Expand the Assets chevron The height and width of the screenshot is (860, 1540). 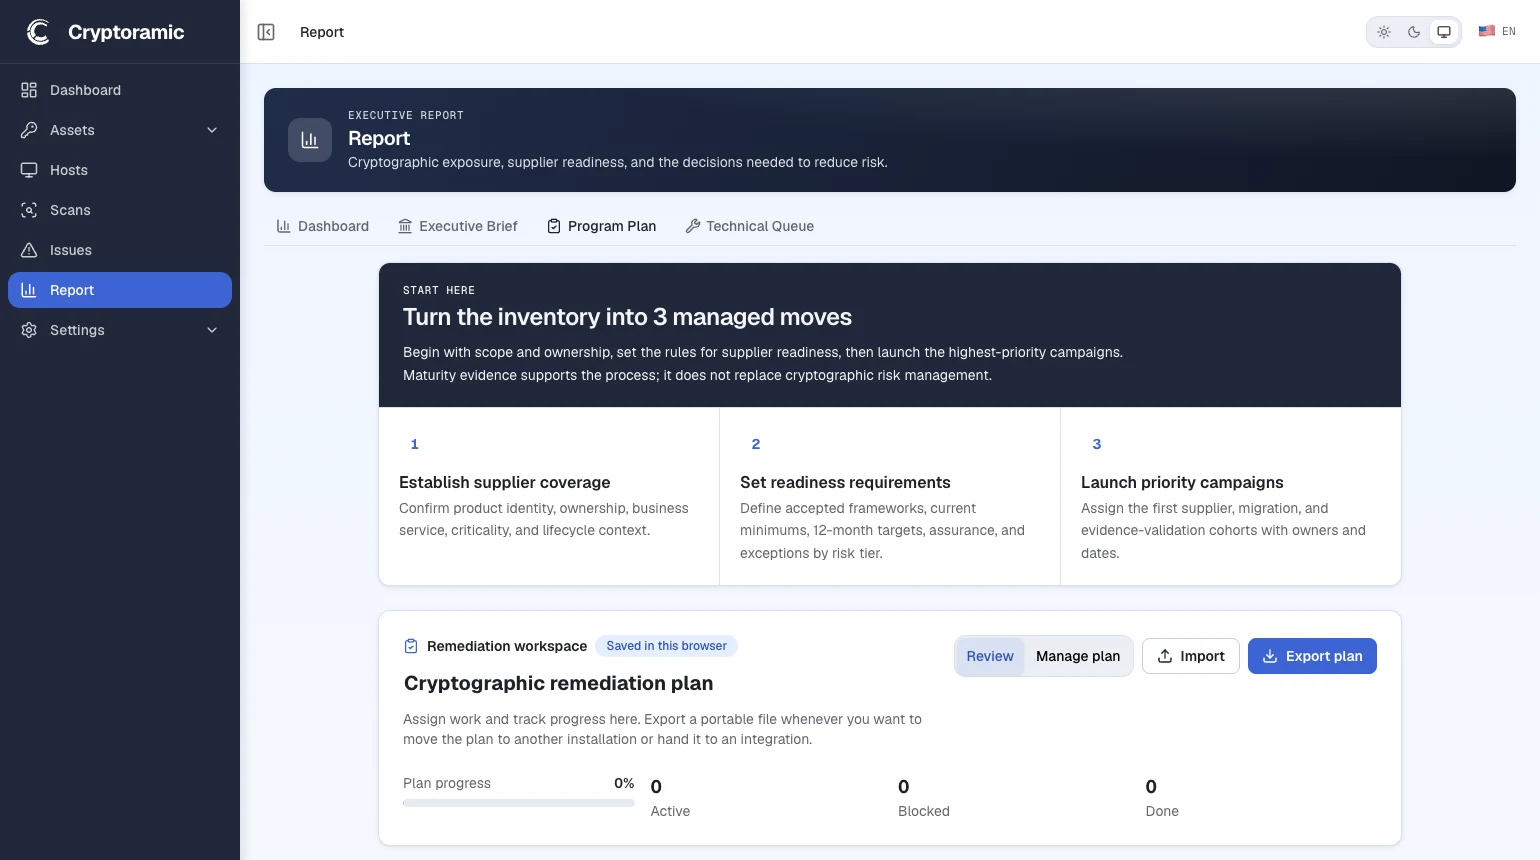[212, 130]
